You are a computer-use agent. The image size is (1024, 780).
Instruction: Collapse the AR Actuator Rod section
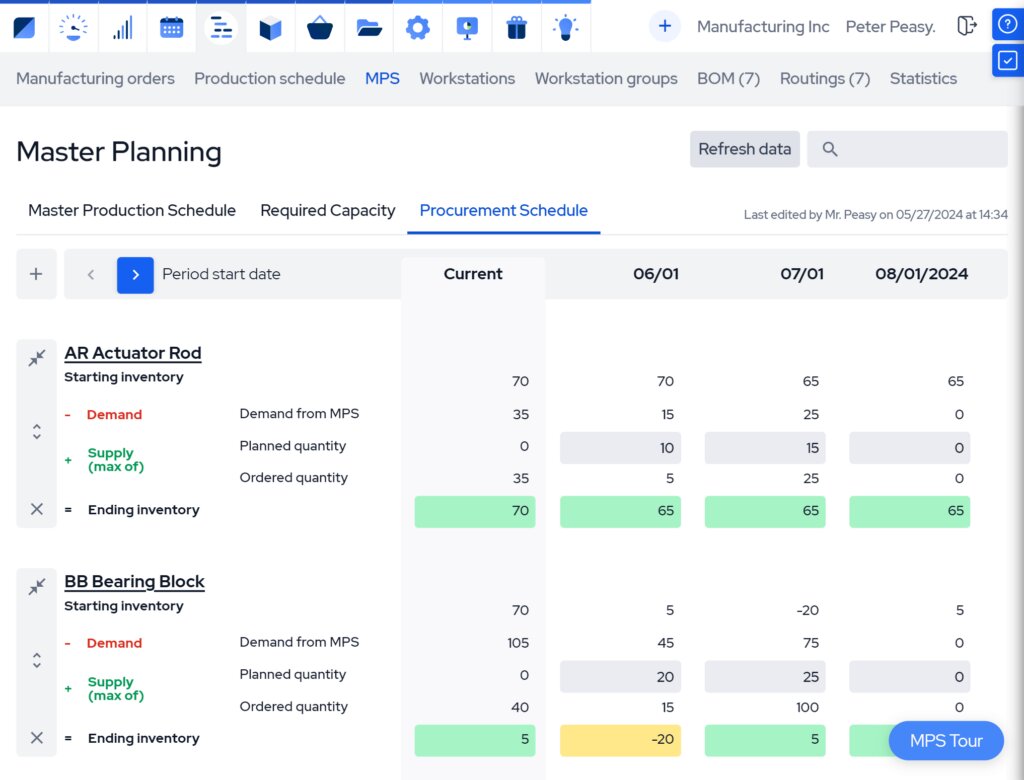[37, 358]
